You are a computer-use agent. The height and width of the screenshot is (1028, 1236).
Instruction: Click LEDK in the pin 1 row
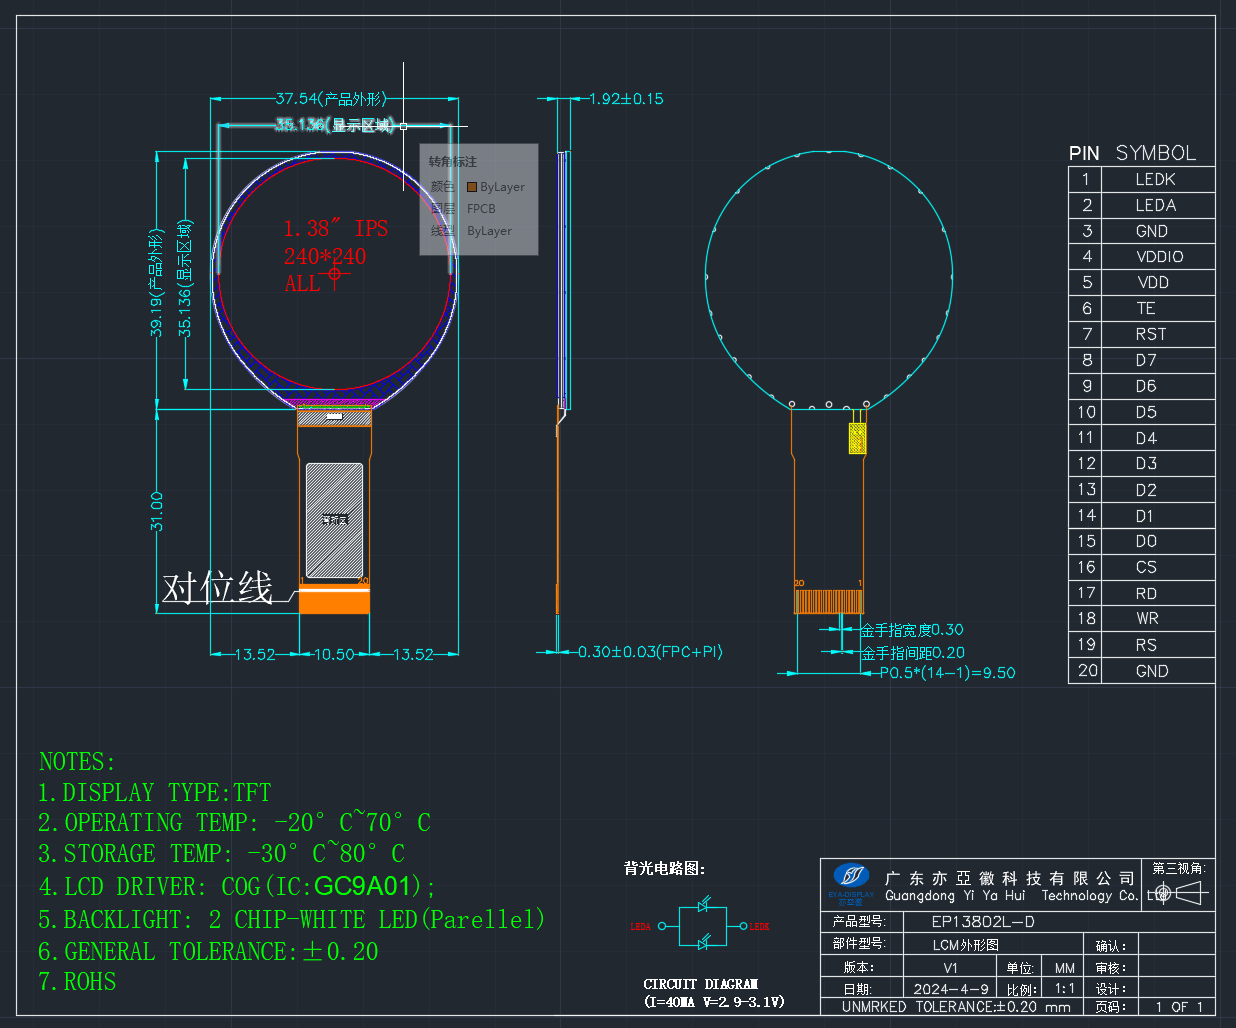[1155, 180]
